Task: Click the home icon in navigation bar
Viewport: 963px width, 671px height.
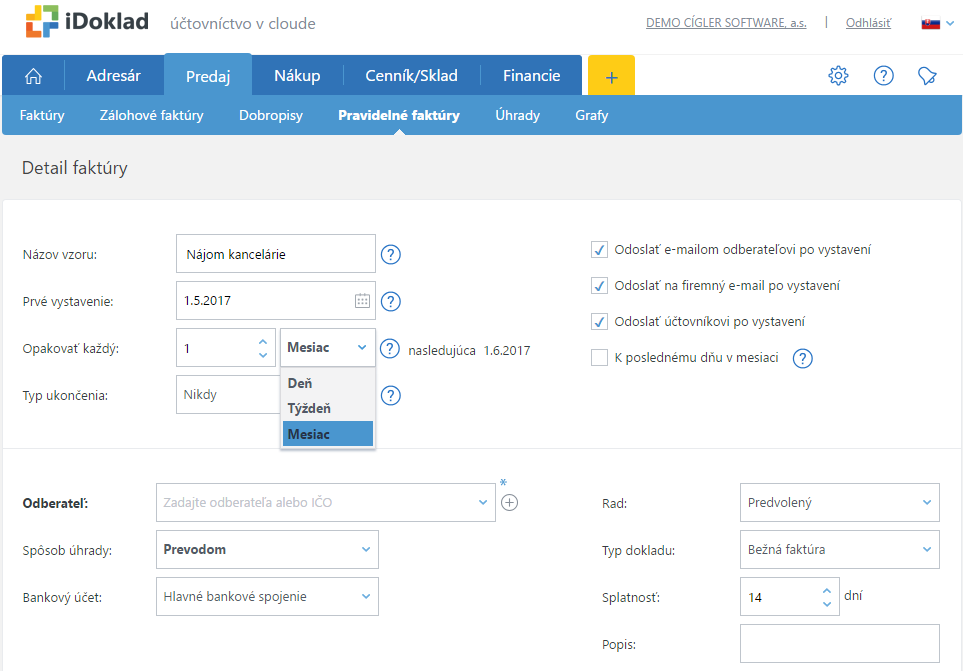Action: click(x=33, y=76)
